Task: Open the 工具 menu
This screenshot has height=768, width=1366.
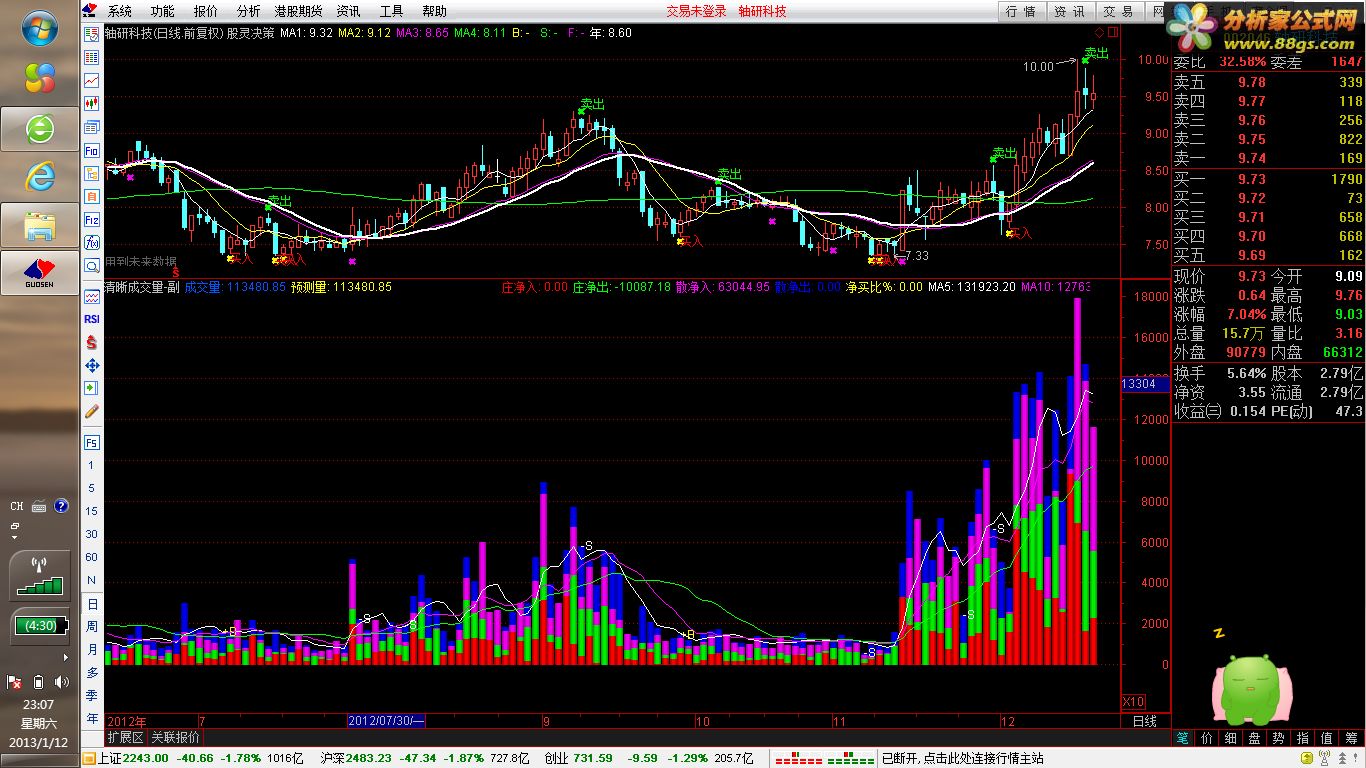Action: [391, 11]
